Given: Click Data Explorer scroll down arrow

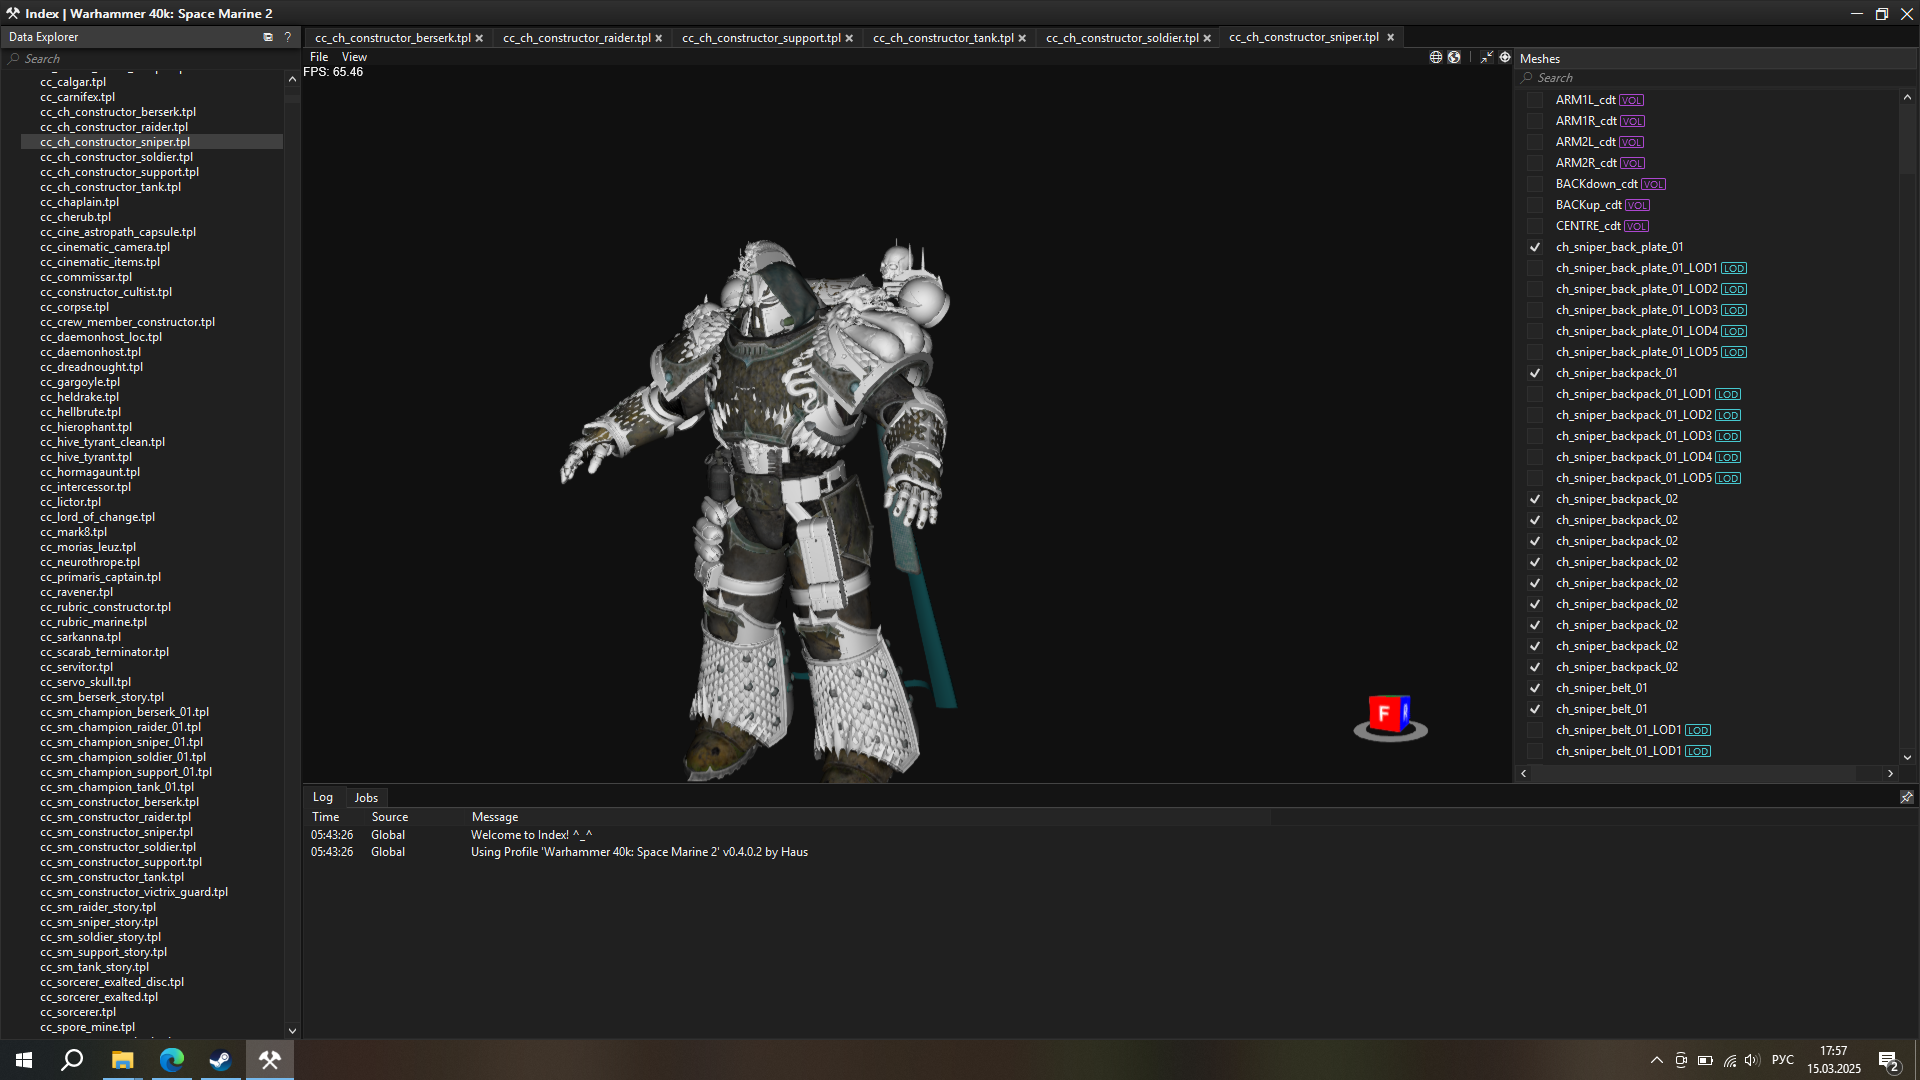Looking at the screenshot, I should pyautogui.click(x=292, y=1030).
